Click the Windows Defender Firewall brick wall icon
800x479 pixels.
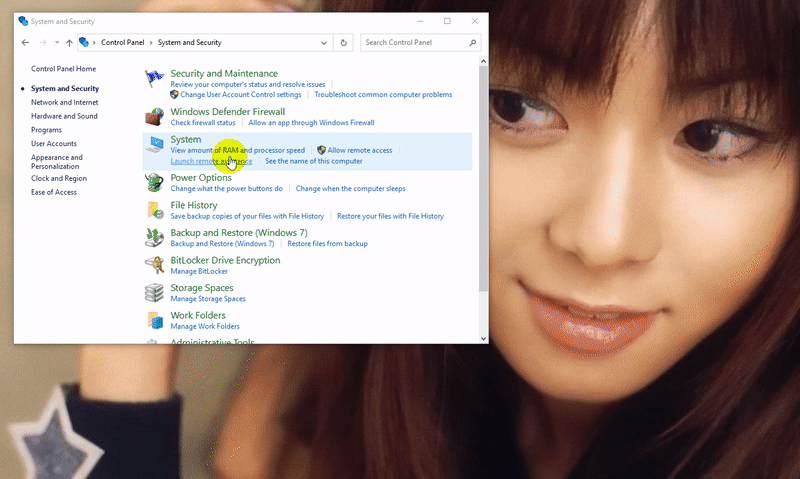coord(154,116)
